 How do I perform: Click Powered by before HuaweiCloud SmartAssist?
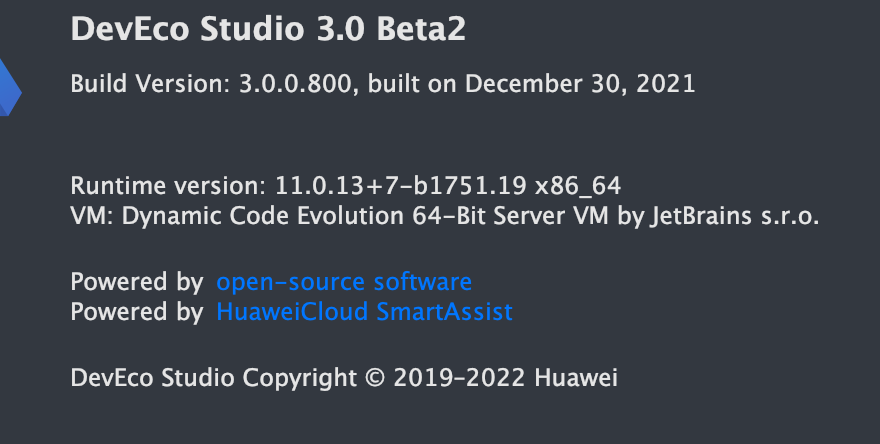tap(137, 312)
